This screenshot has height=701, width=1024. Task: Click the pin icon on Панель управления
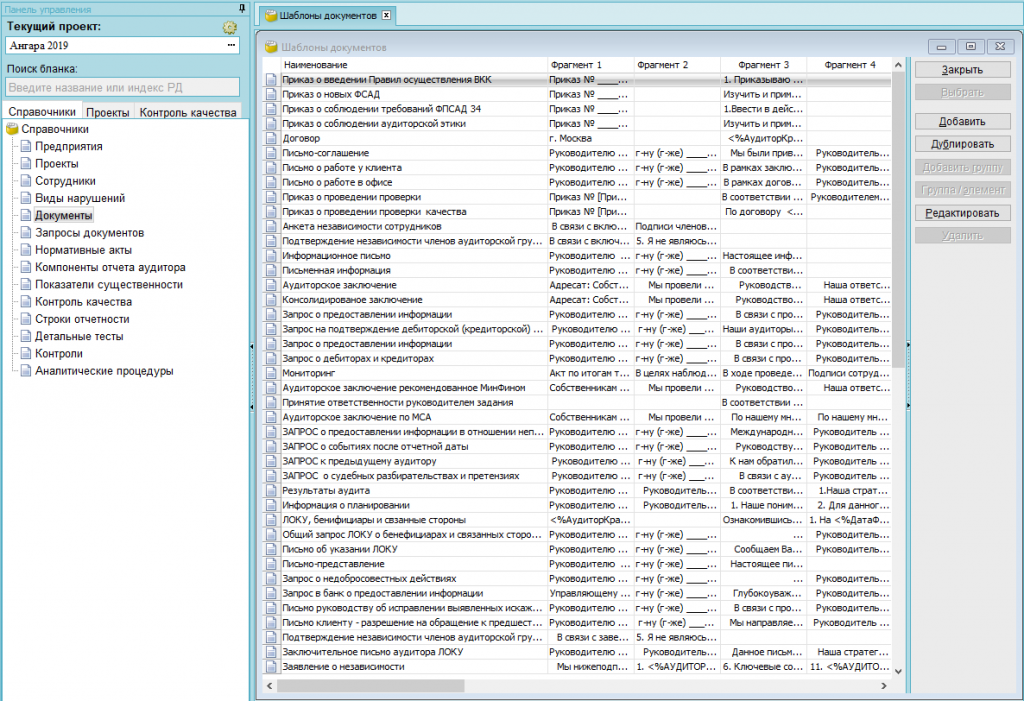click(x=242, y=8)
